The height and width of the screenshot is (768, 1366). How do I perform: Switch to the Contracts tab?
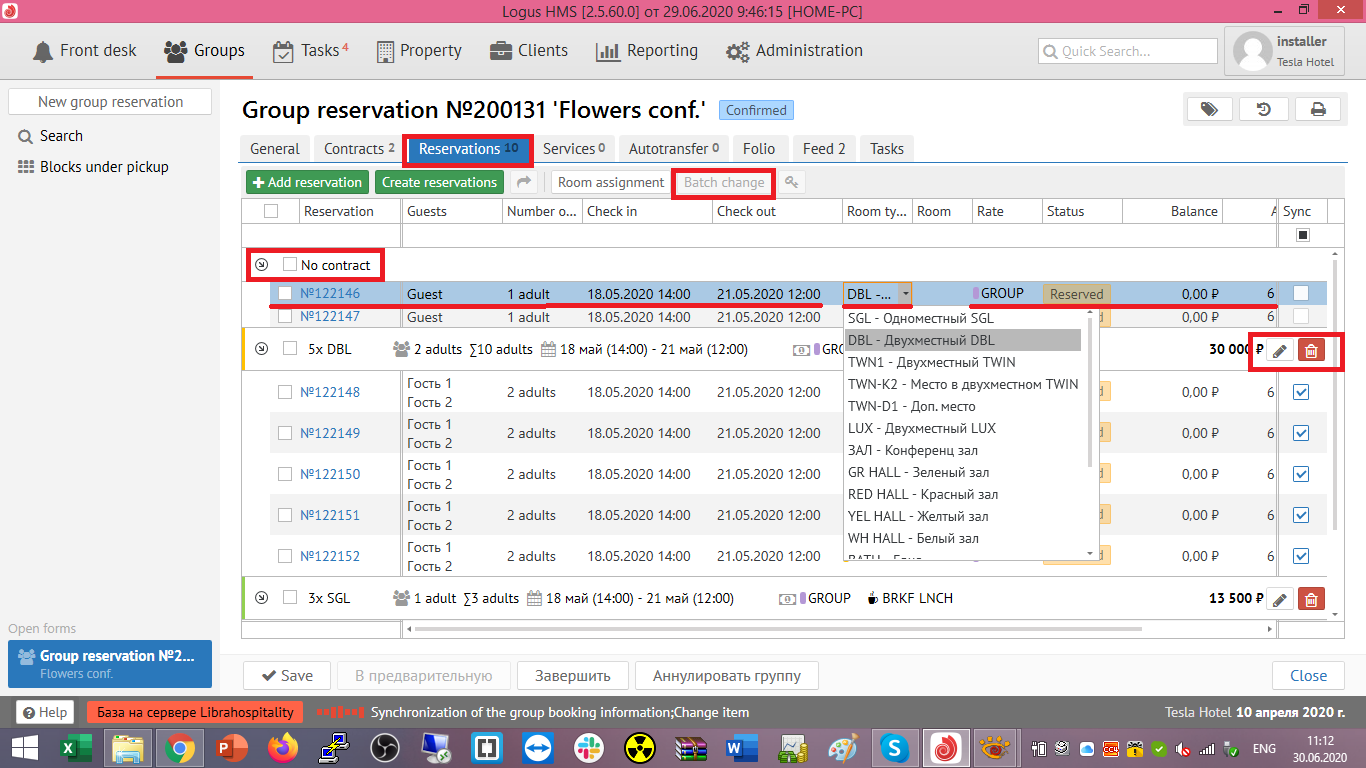(358, 149)
